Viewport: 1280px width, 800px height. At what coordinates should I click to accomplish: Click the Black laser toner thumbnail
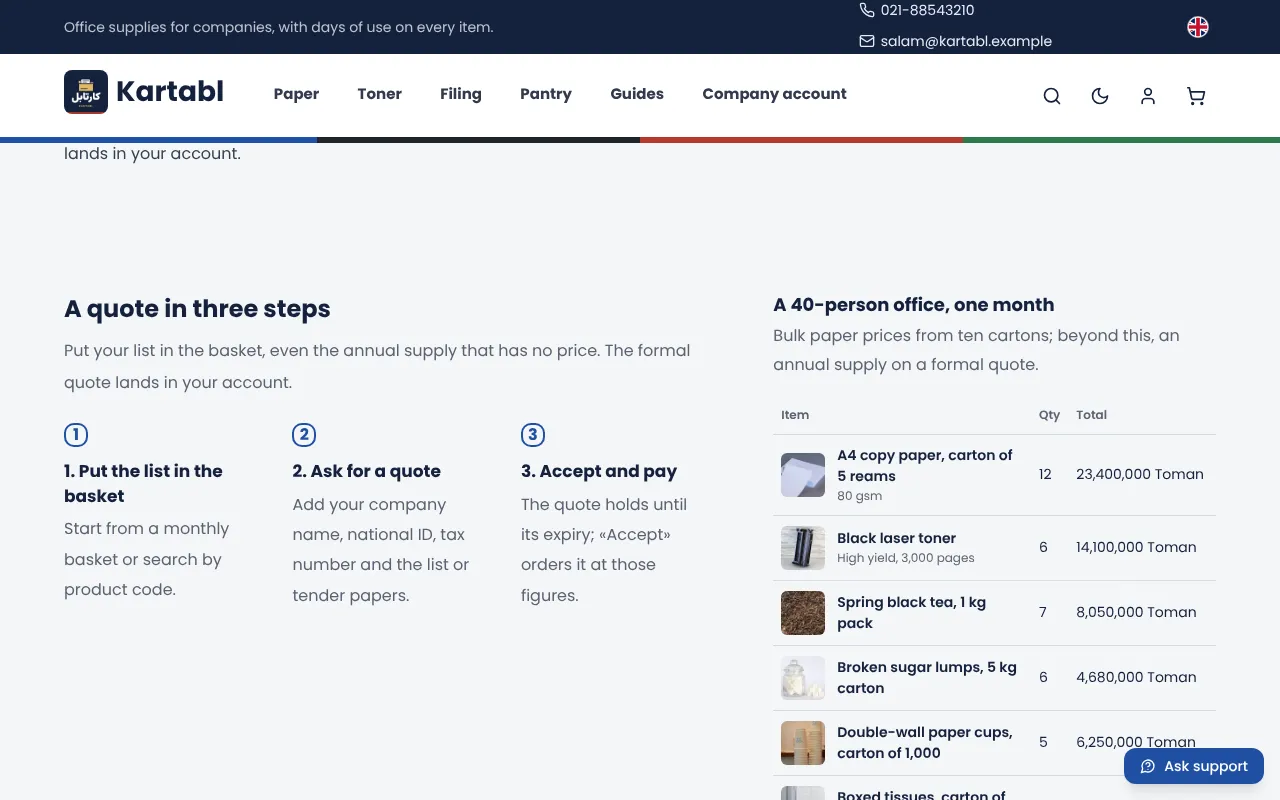(803, 548)
